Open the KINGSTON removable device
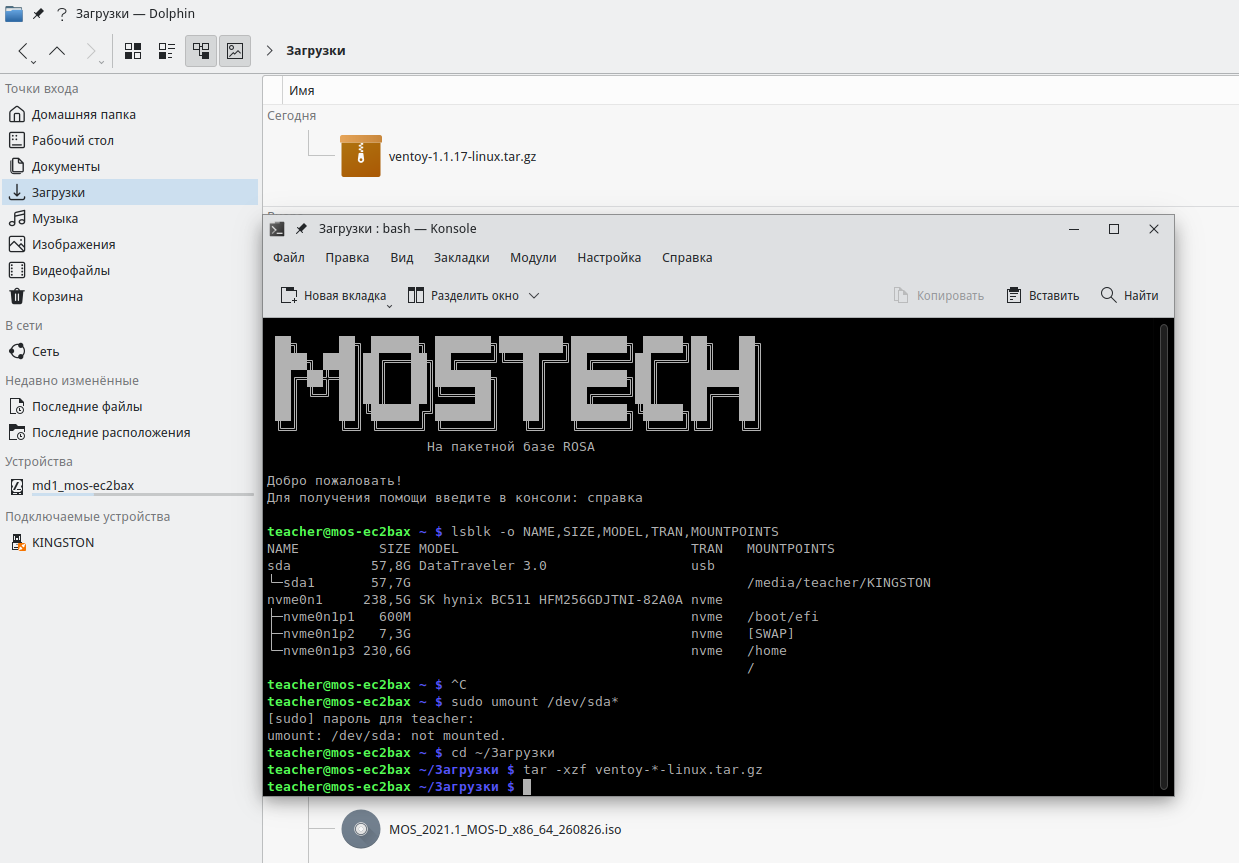 (130, 542)
